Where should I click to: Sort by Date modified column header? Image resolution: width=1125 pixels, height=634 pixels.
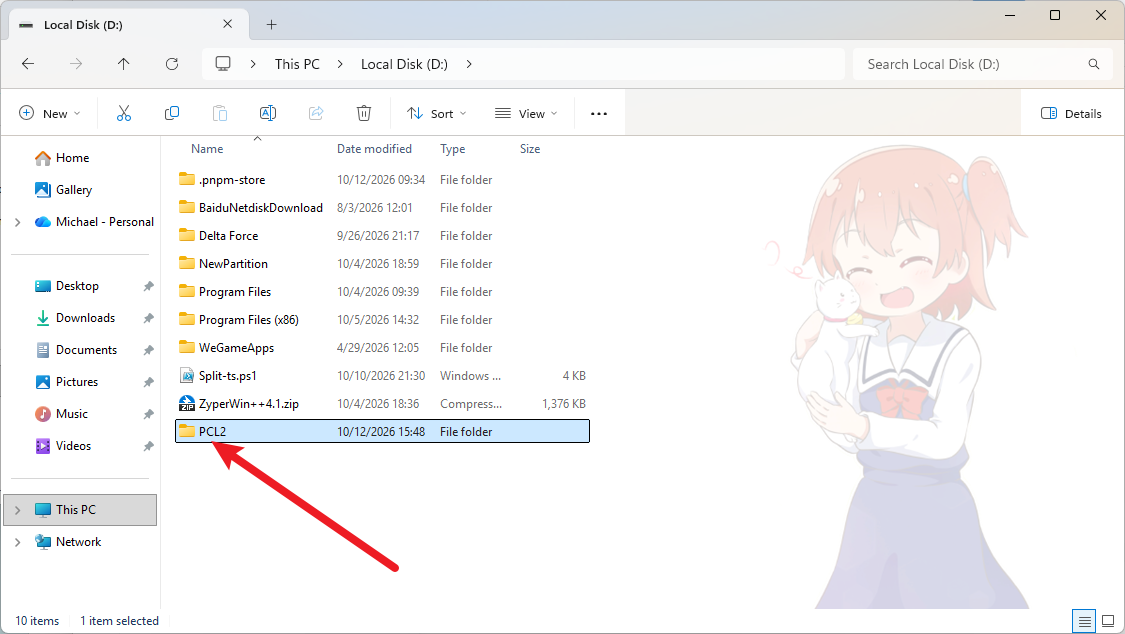pyautogui.click(x=375, y=149)
